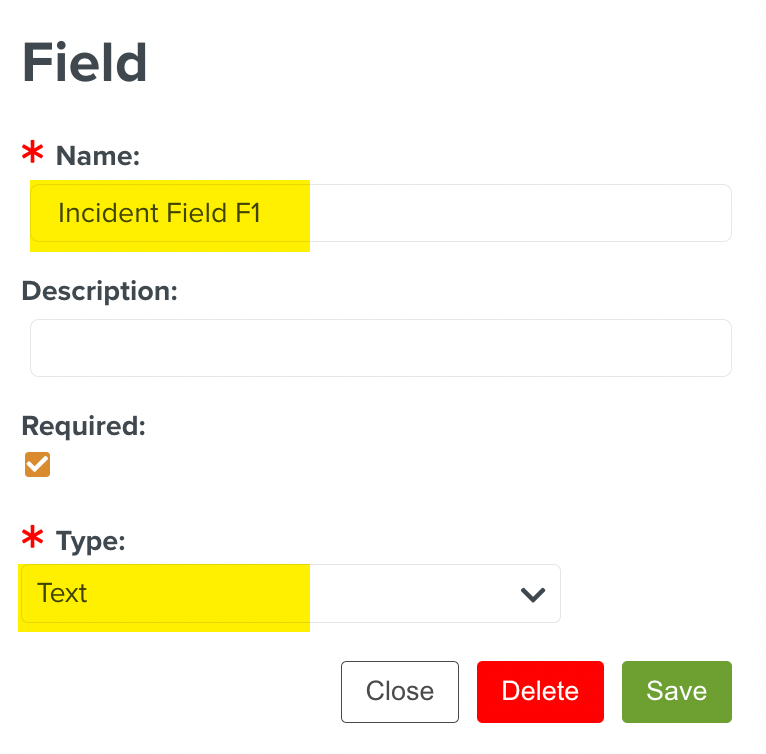Image resolution: width=766 pixels, height=754 pixels.
Task: Place cursor in "Incident Field F1" text
Action: click(x=159, y=213)
